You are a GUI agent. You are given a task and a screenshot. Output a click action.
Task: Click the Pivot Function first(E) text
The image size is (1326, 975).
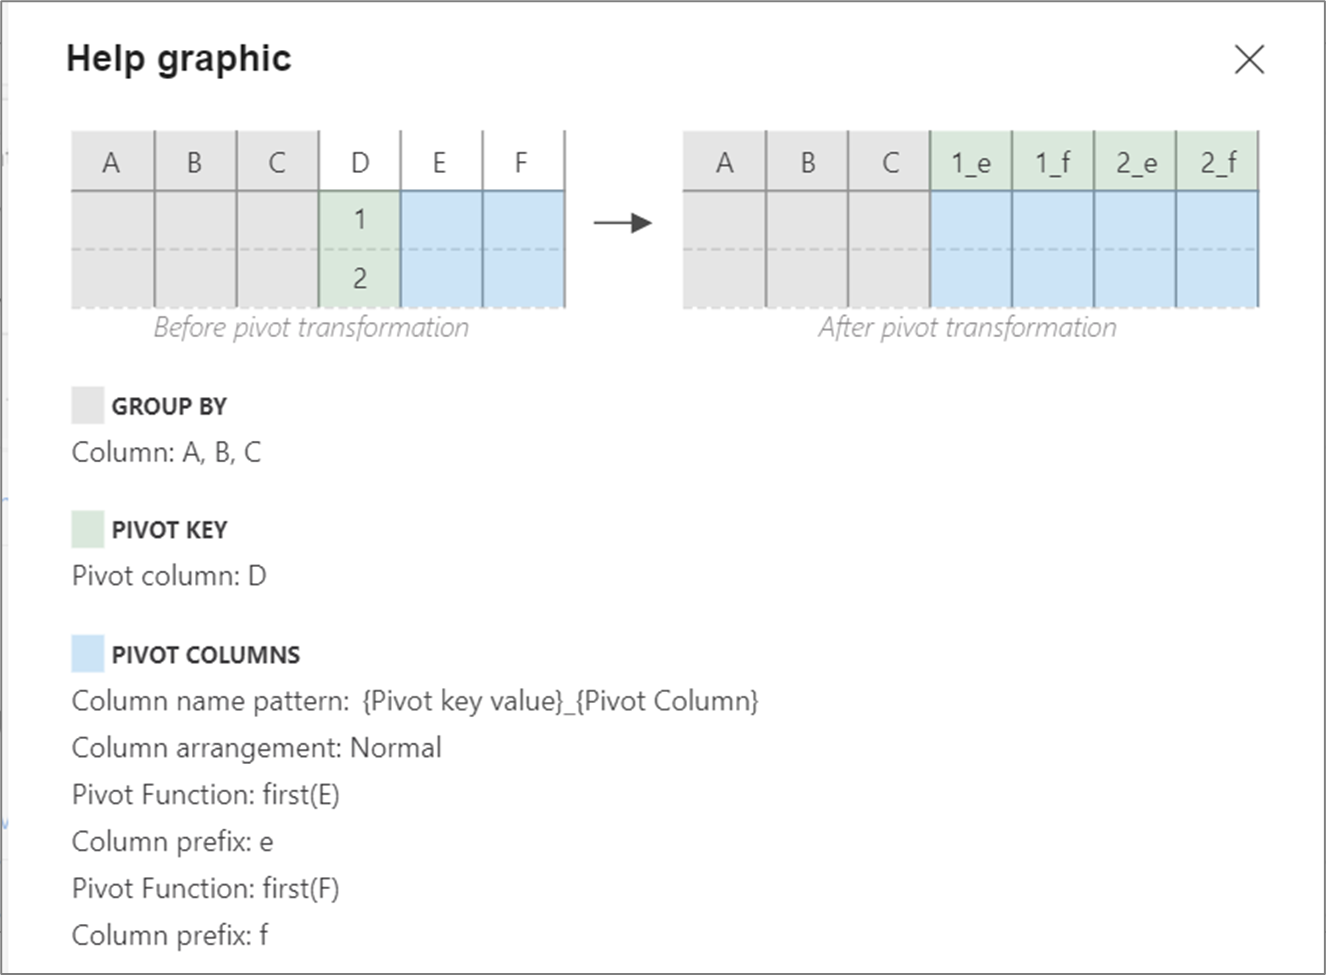click(205, 794)
